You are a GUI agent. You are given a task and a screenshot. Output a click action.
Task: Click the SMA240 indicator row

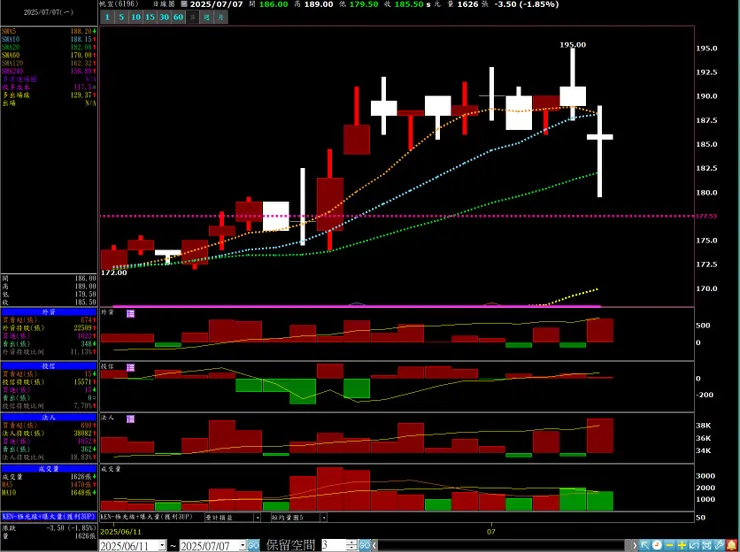[x=49, y=71]
